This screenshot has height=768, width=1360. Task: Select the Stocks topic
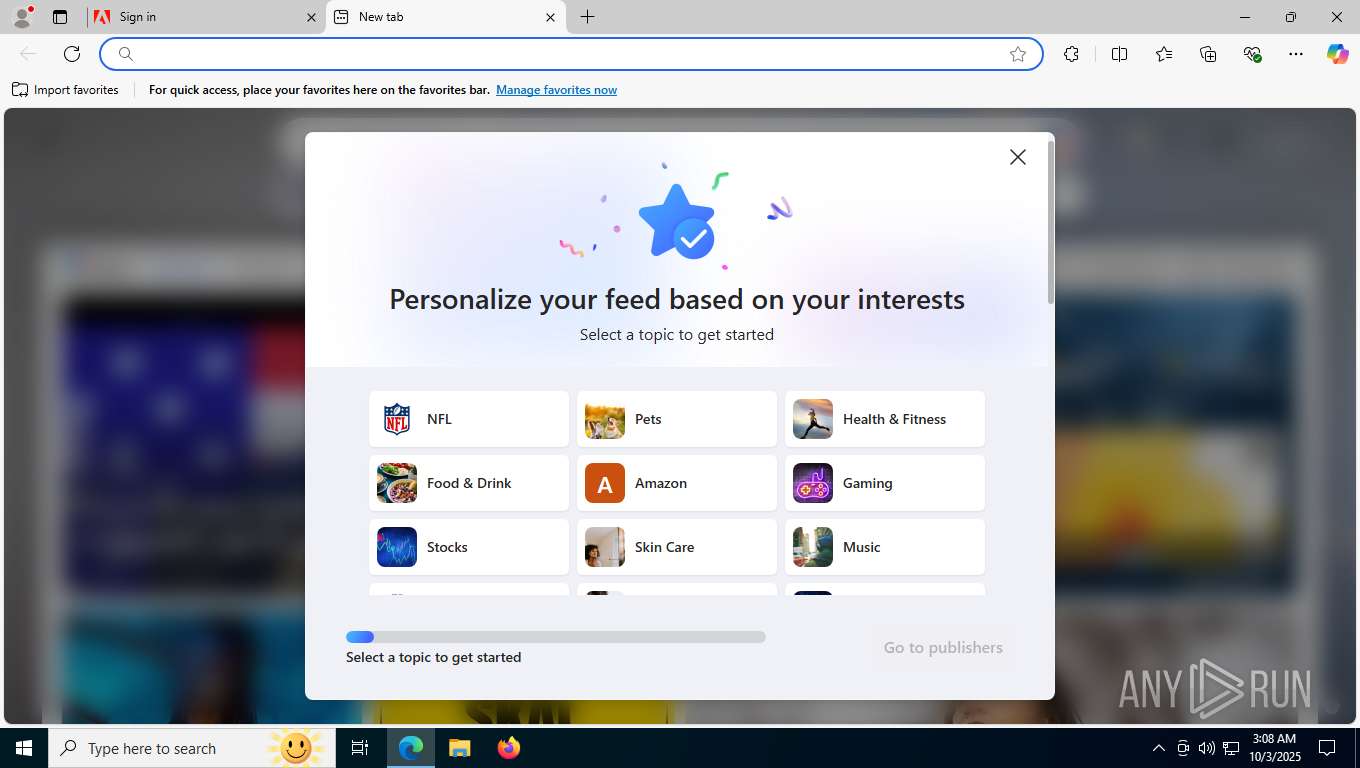(469, 547)
